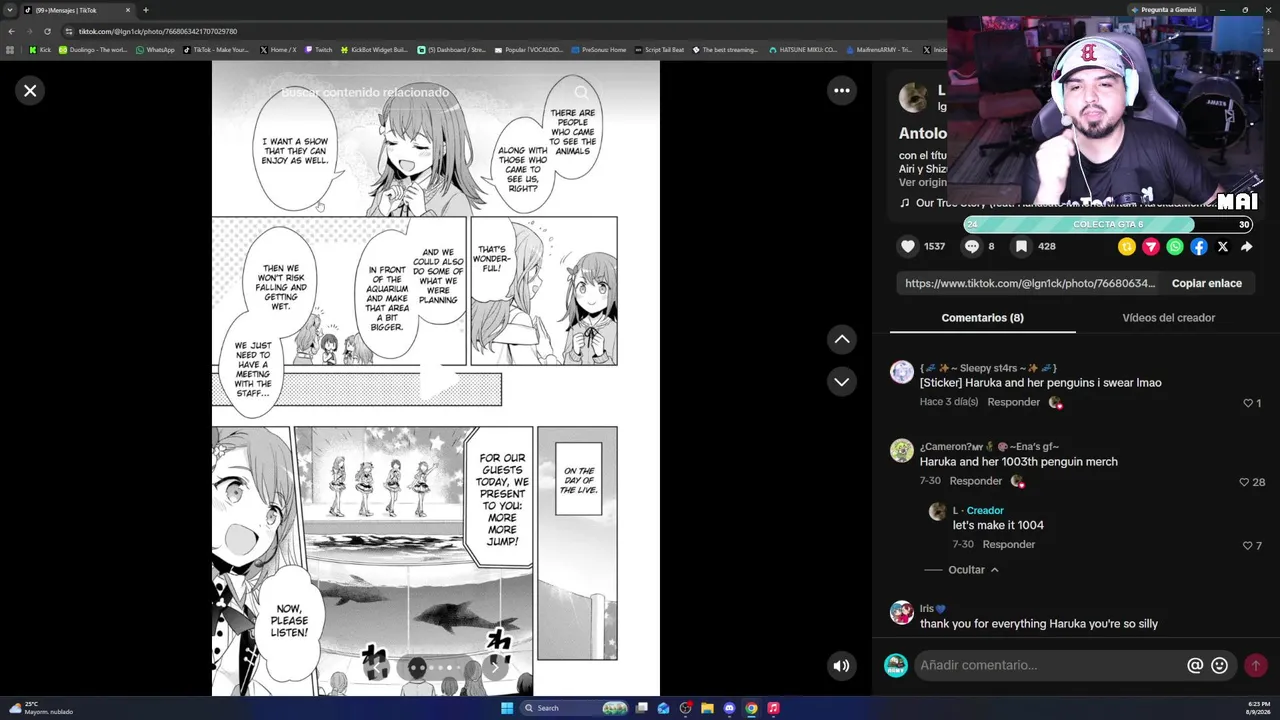
Task: Repost using the yellow repost icon
Action: pyautogui.click(x=1127, y=247)
